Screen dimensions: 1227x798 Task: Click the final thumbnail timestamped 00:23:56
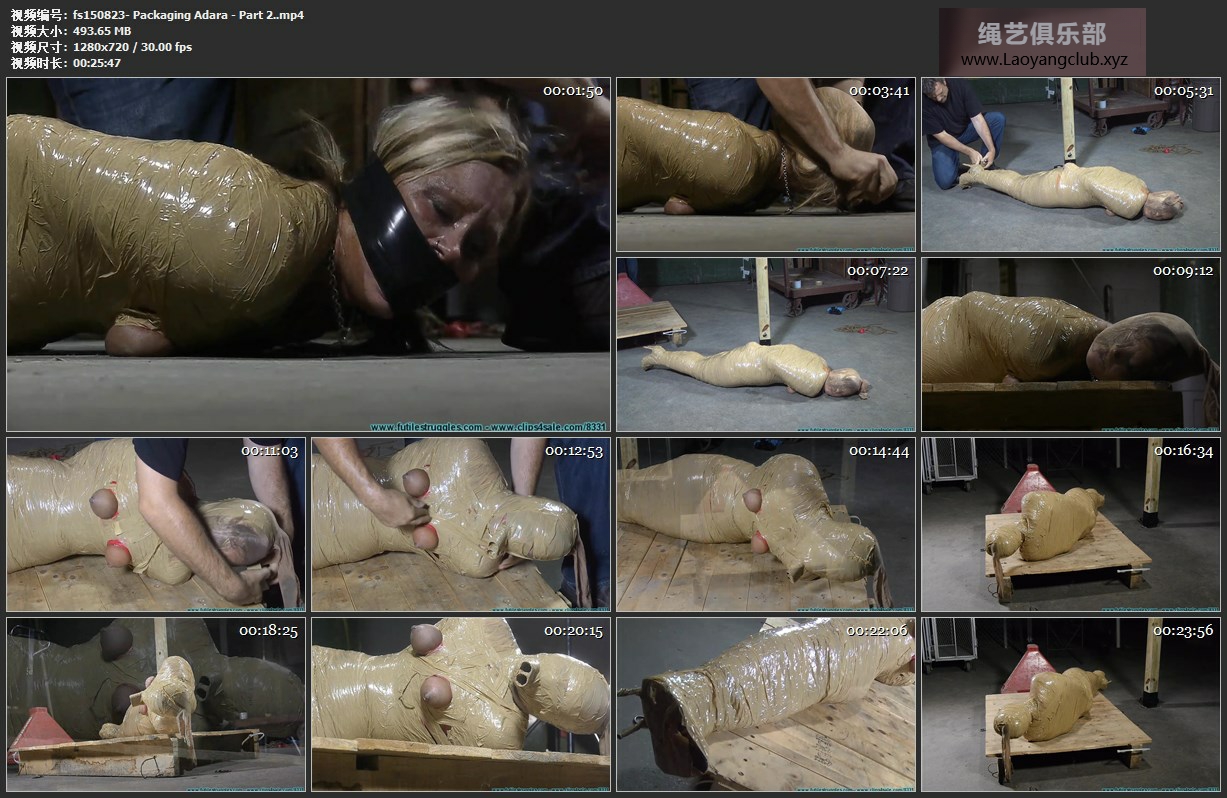[1070, 704]
